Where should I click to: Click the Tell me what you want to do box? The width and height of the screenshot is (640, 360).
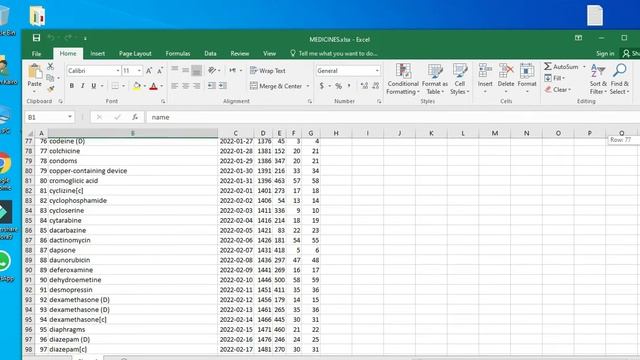[x=334, y=53]
